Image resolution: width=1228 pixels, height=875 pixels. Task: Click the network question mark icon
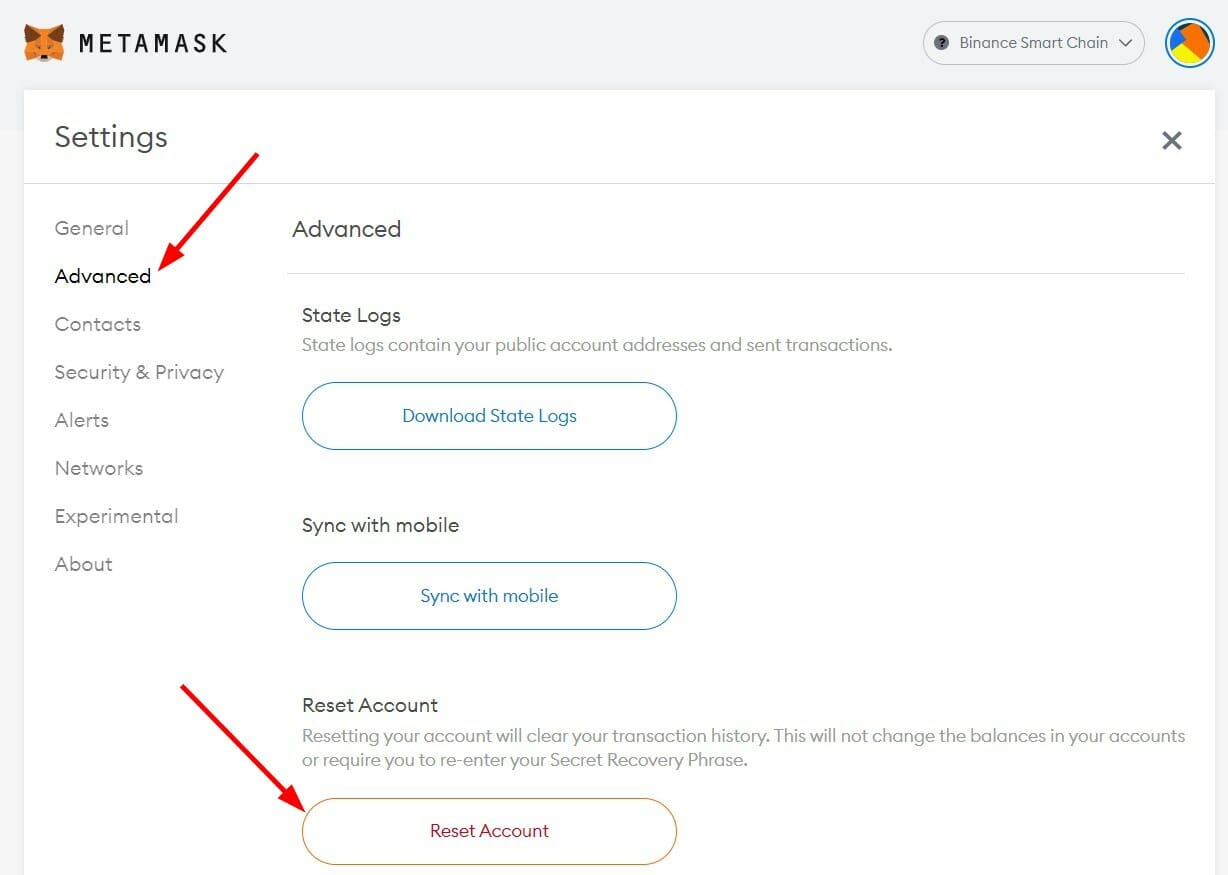tap(941, 43)
